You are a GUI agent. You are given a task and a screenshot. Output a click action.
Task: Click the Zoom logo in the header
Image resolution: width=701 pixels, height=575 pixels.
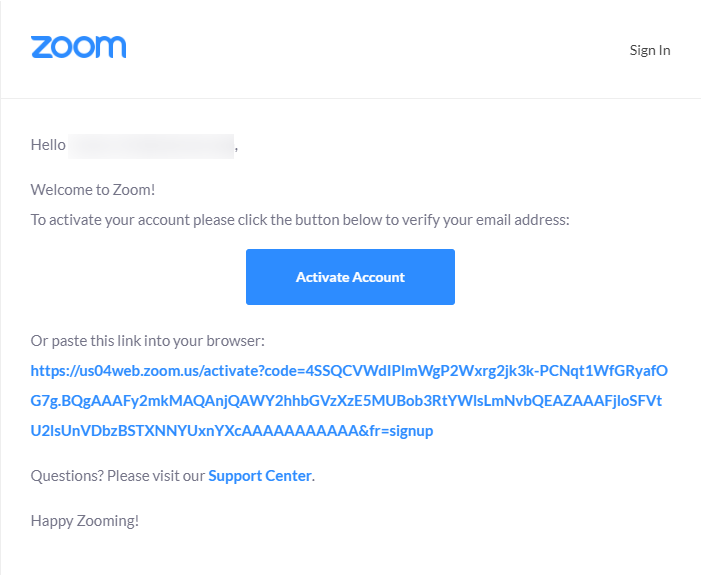tap(78, 47)
